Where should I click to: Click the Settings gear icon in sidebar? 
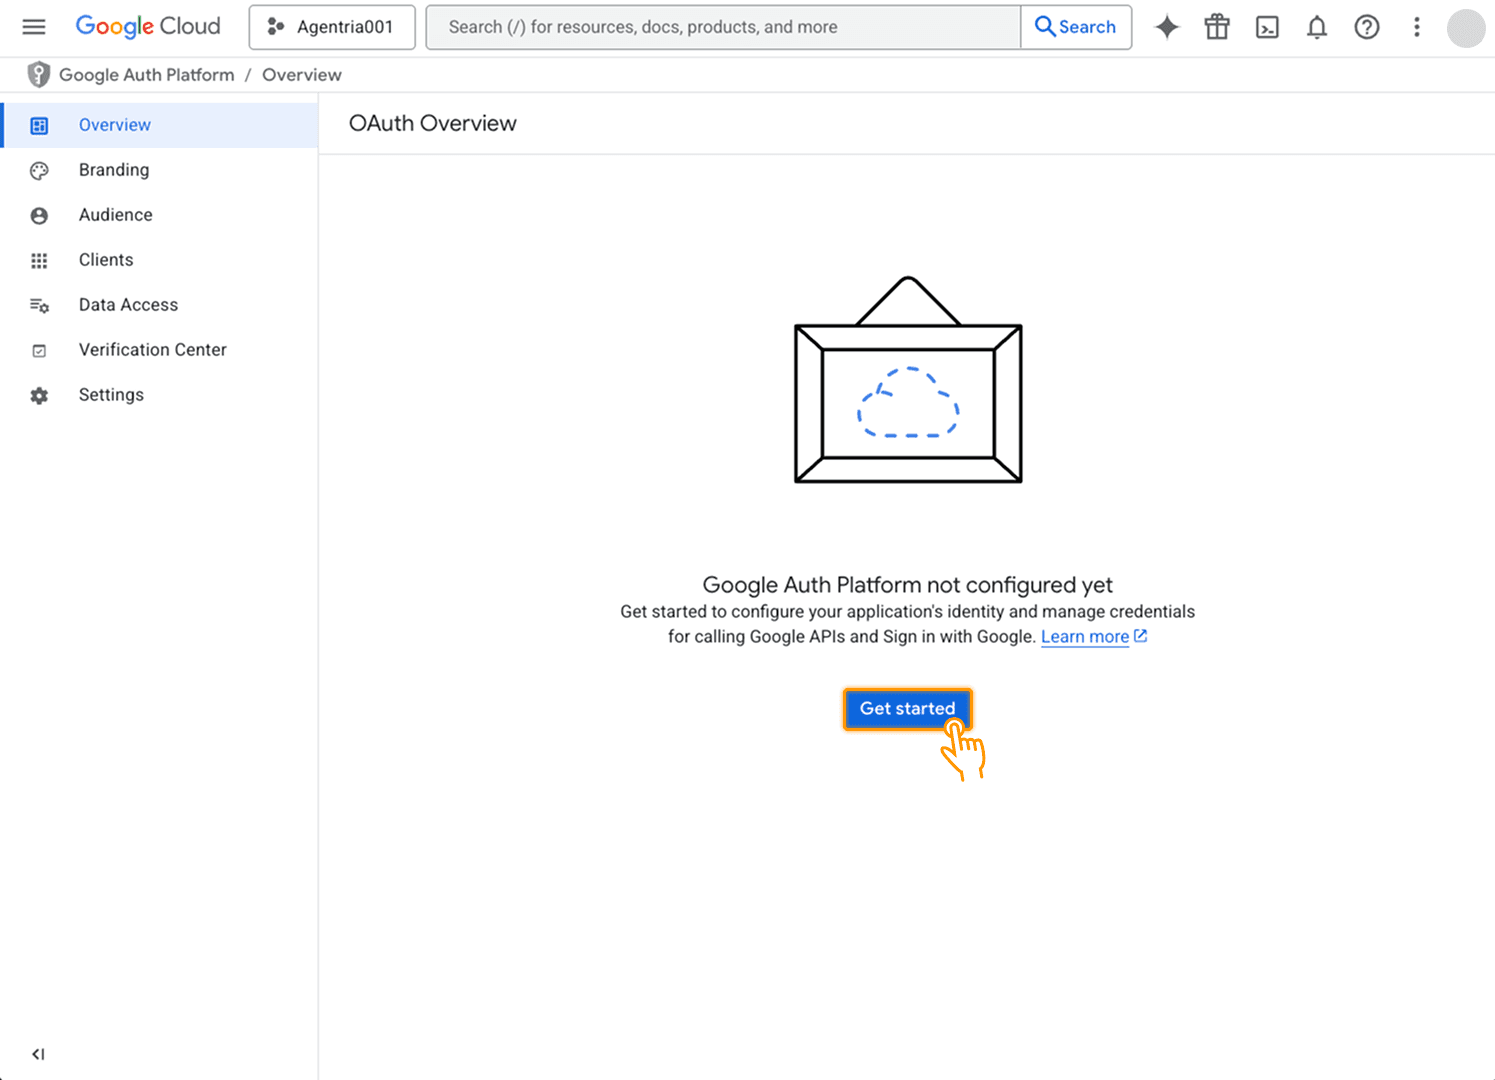pyautogui.click(x=39, y=396)
